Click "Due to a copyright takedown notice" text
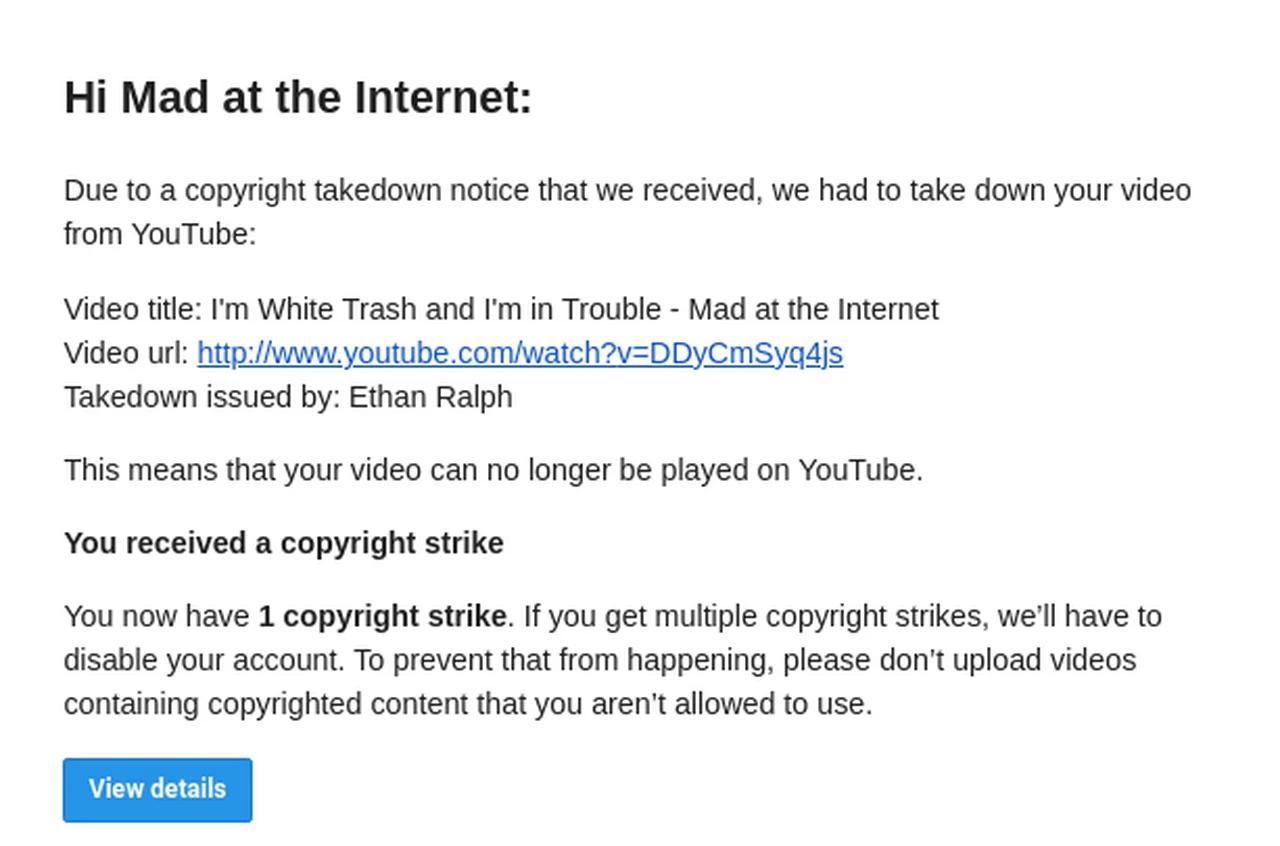Viewport: 1280px width, 846px height. tap(296, 190)
